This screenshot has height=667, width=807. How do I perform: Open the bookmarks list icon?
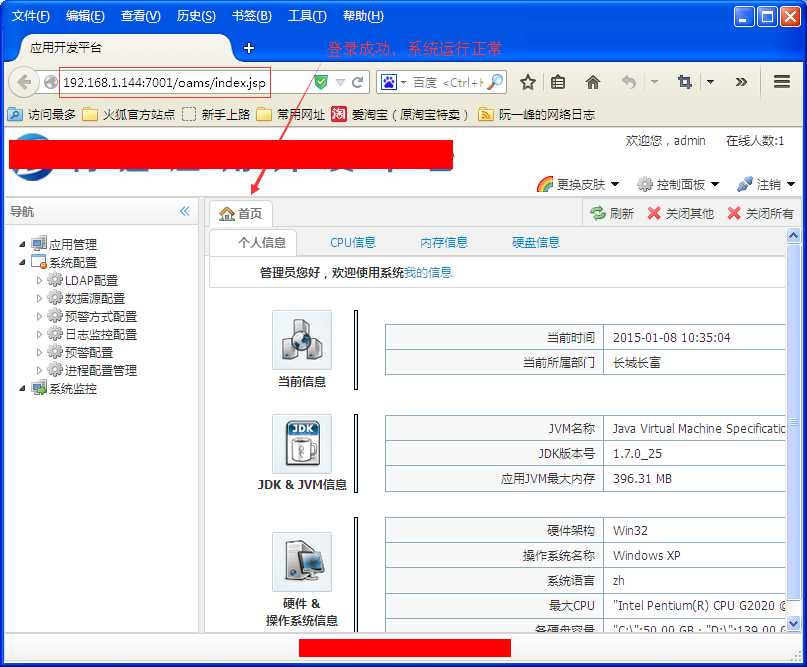pos(558,82)
